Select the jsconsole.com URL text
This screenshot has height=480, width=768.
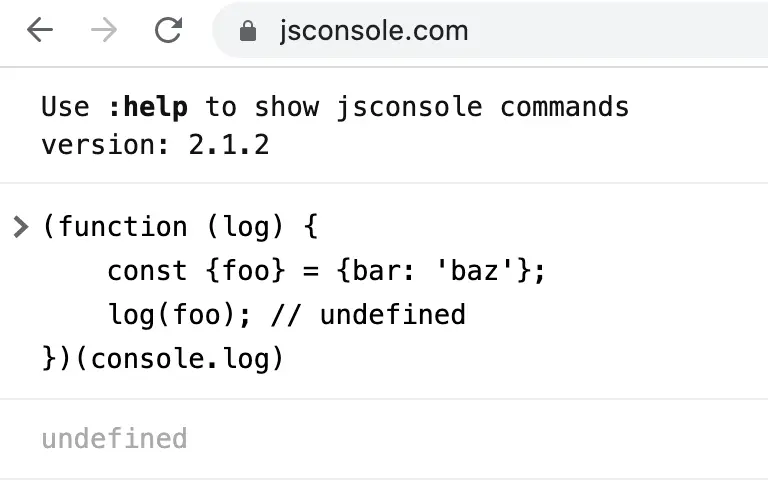374,31
